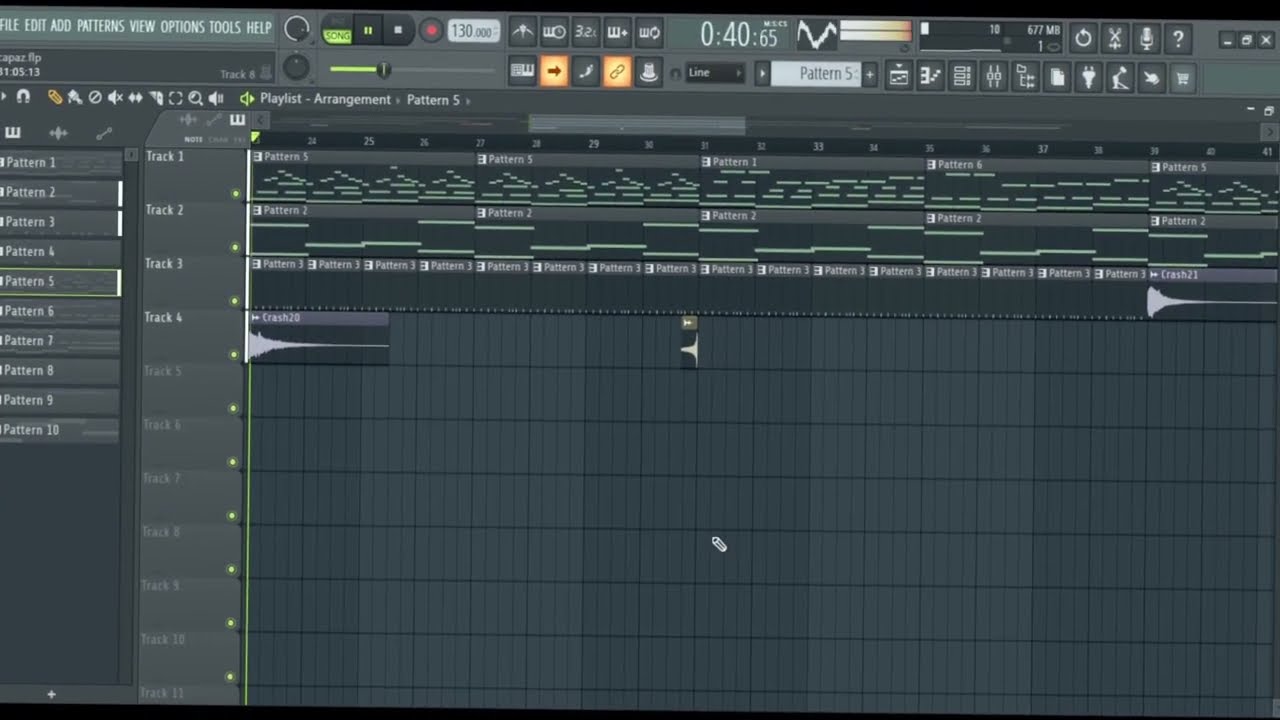Viewport: 1280px width, 720px height.
Task: Click the arrow after Pattern 5 breadcrumb
Action: point(468,100)
